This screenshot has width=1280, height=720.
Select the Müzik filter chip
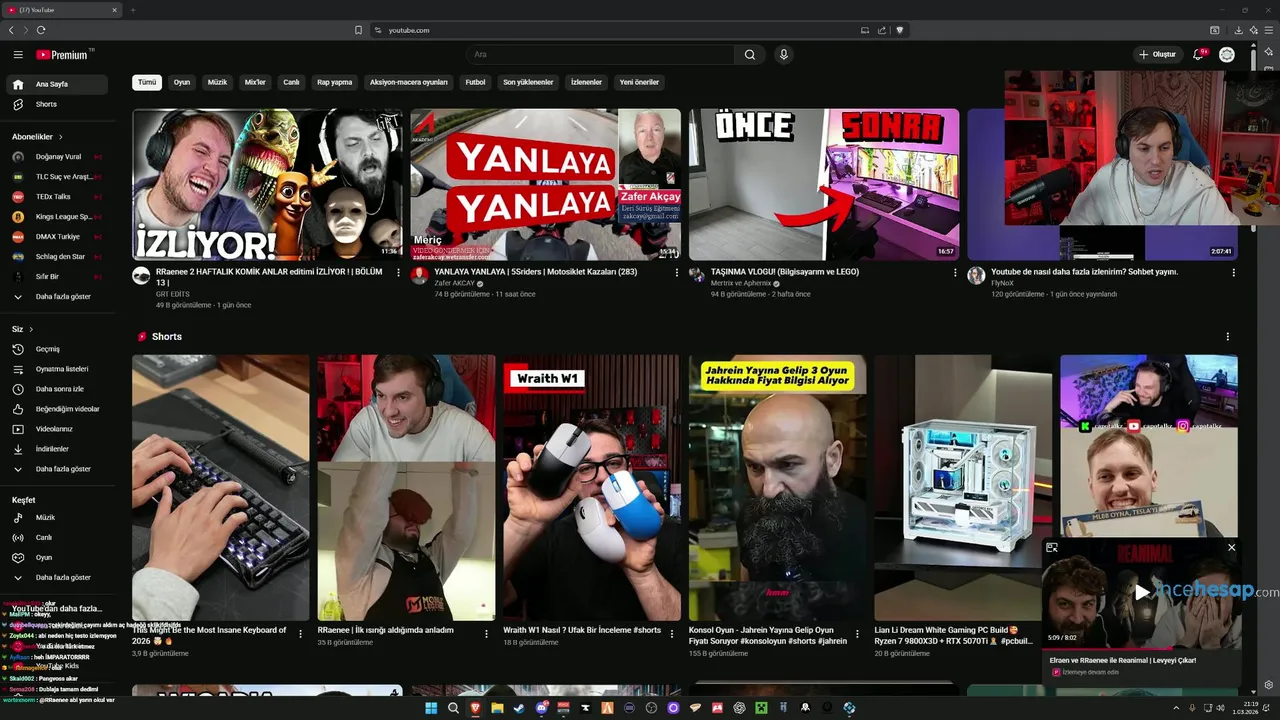(x=217, y=82)
